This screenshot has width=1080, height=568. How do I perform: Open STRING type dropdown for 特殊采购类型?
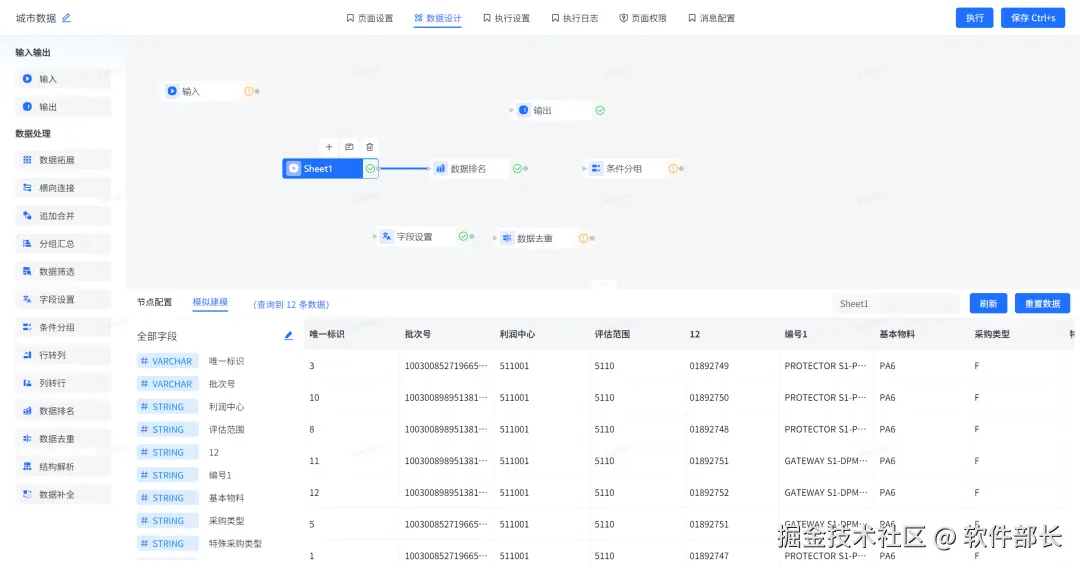[167, 543]
